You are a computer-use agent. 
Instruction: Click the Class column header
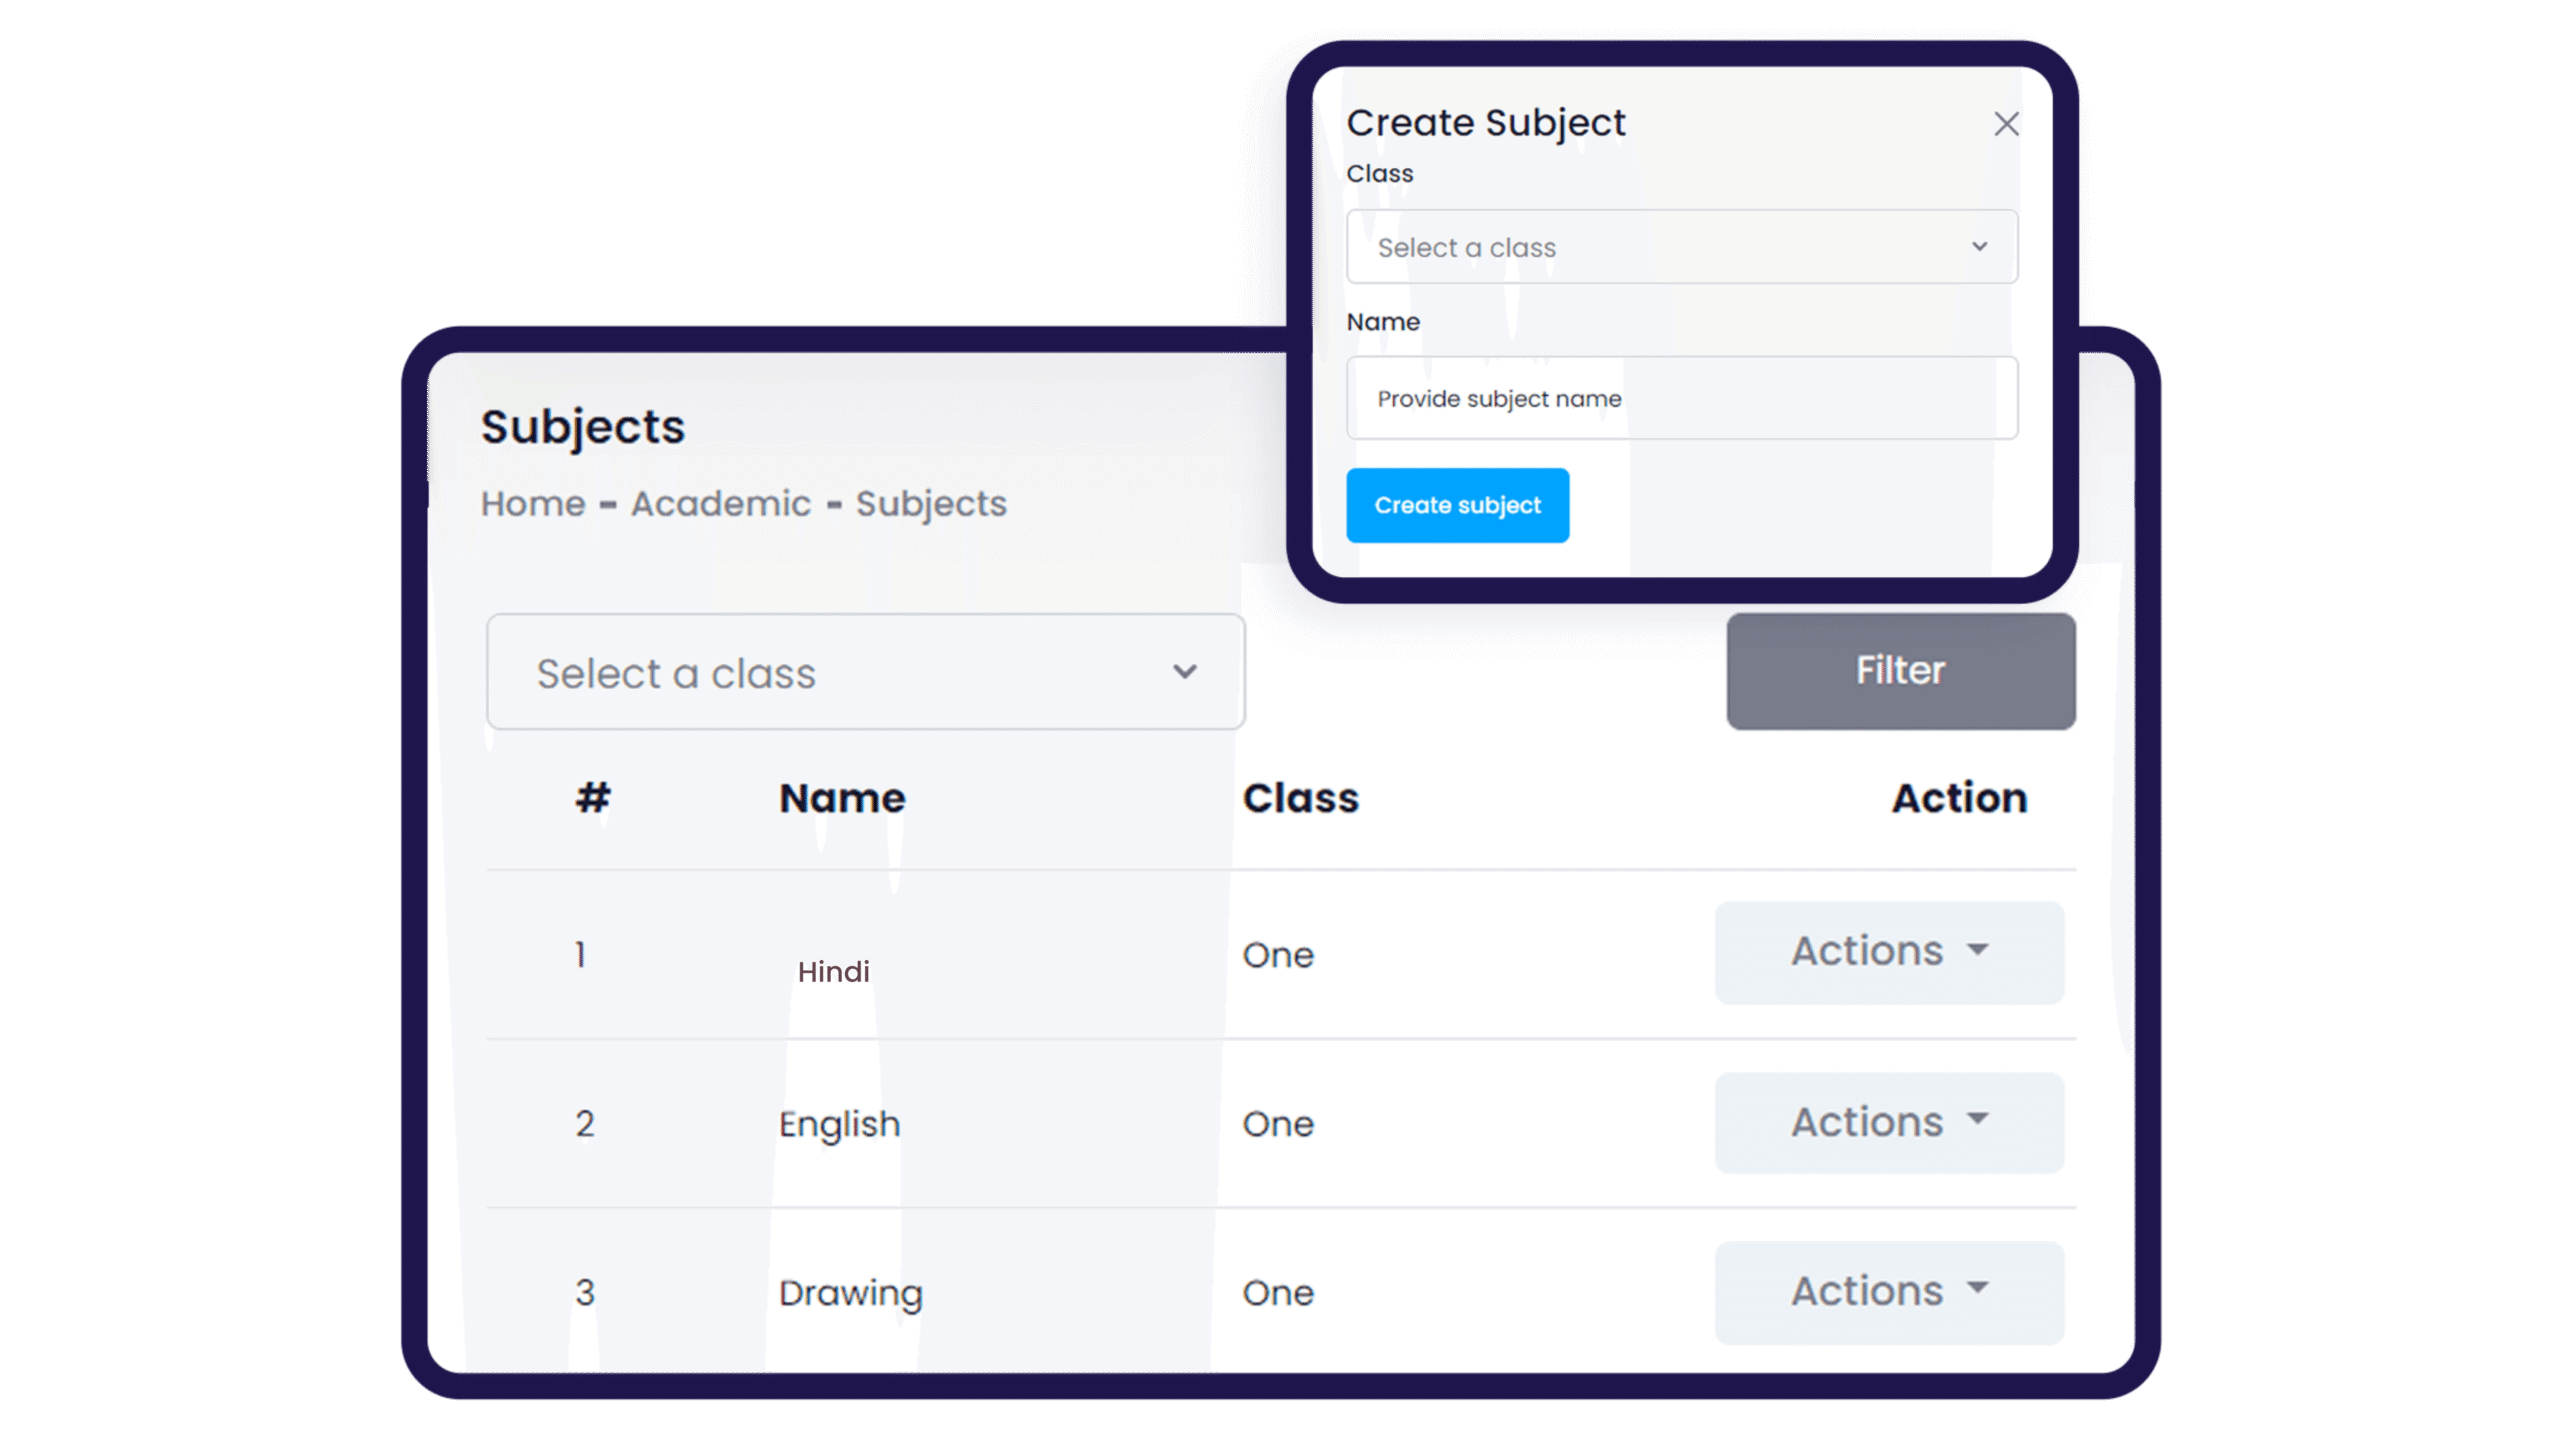pyautogui.click(x=1300, y=798)
